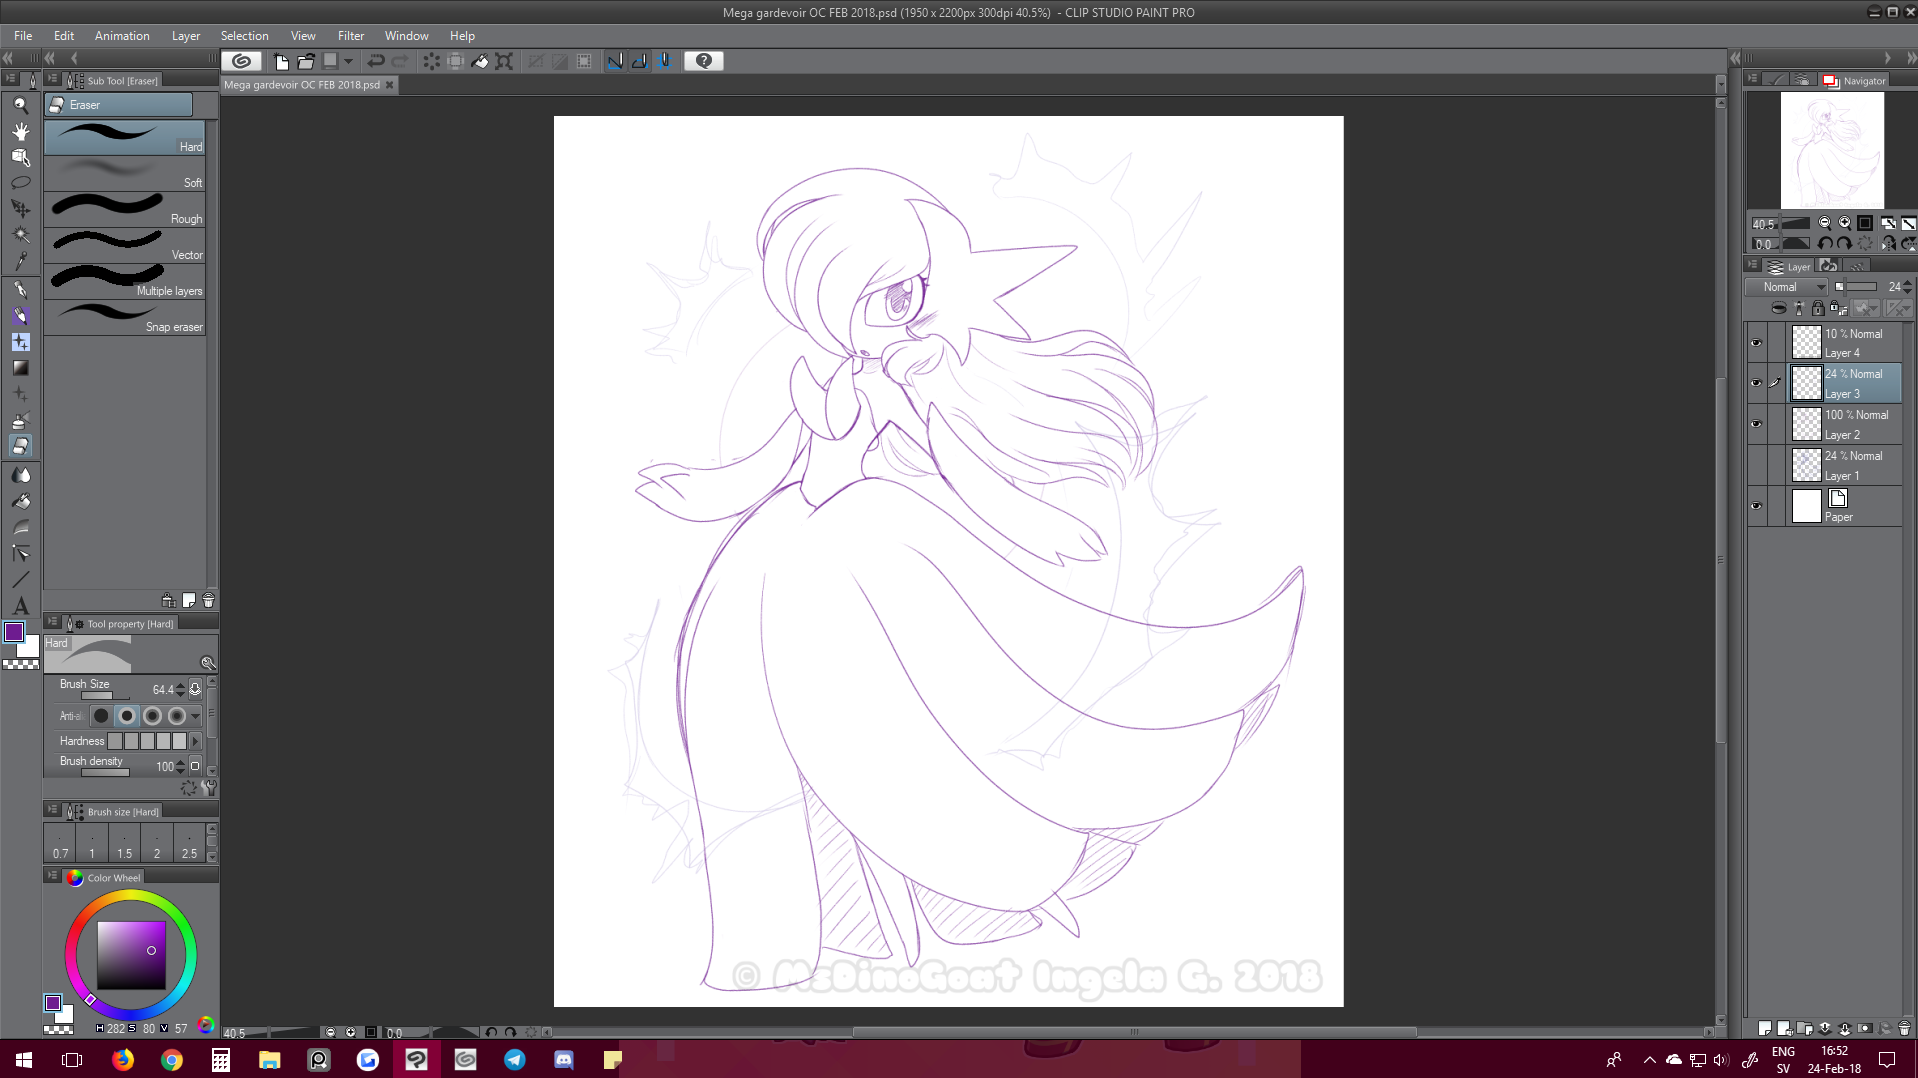Hide Layer 4 with its eye icon

pyautogui.click(x=1756, y=343)
